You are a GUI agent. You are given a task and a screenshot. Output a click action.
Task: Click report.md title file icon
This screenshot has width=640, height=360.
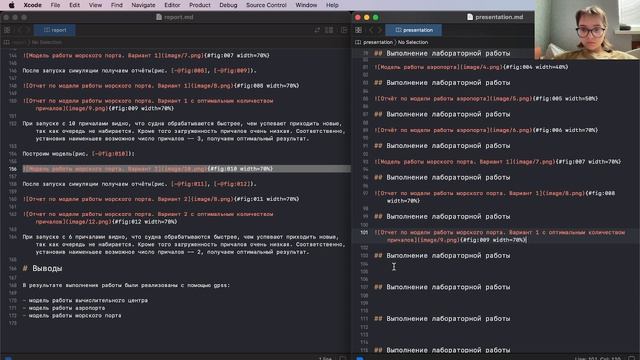click(159, 17)
